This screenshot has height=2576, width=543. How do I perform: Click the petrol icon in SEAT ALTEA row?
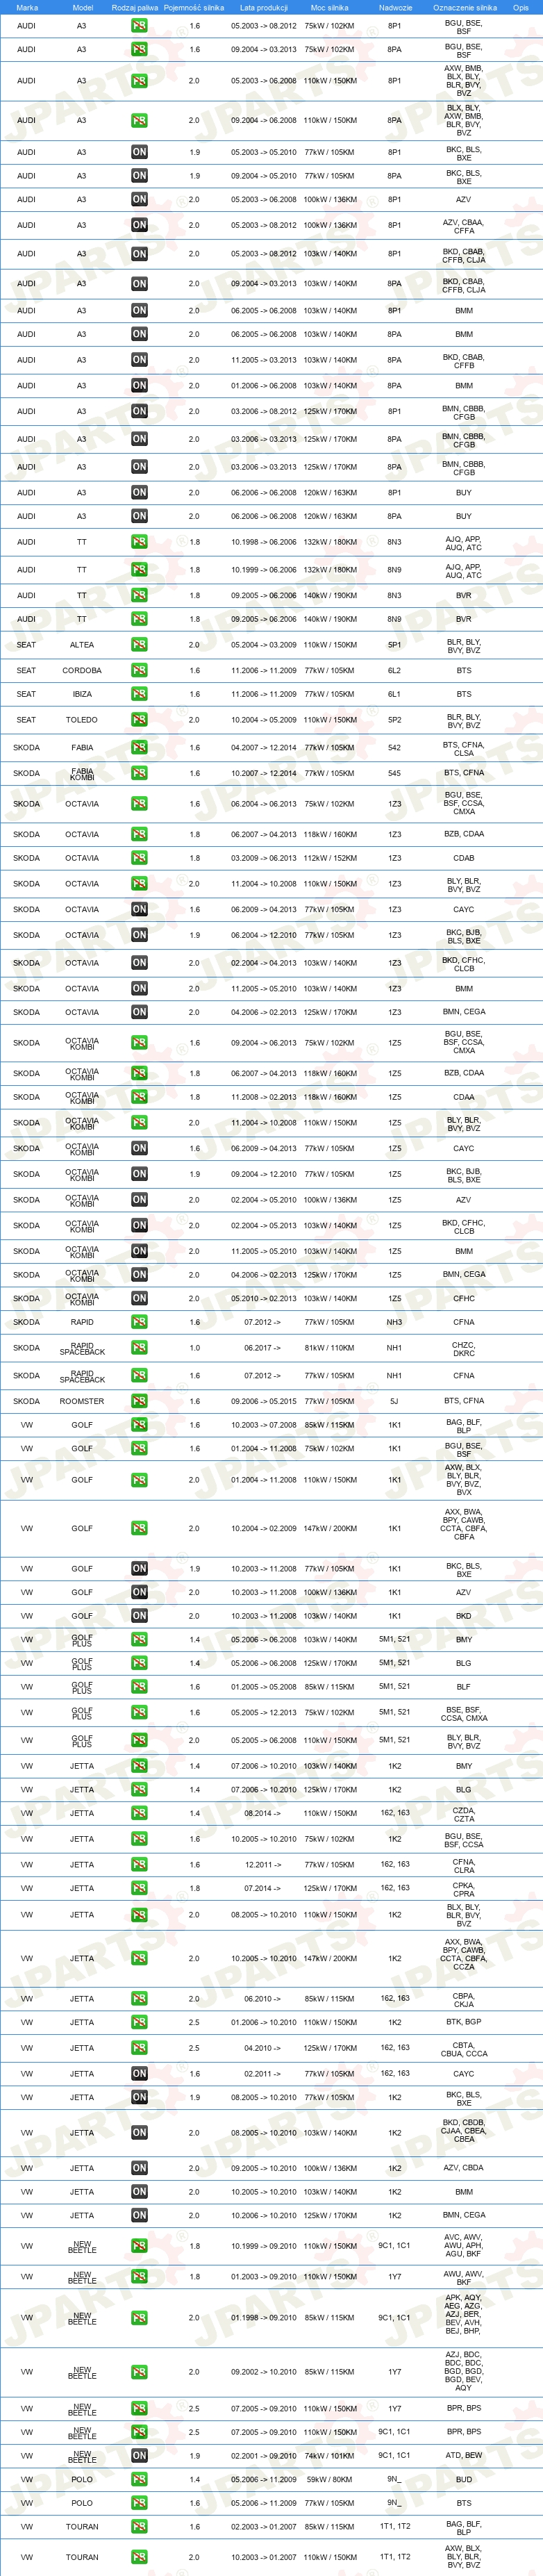click(x=139, y=645)
